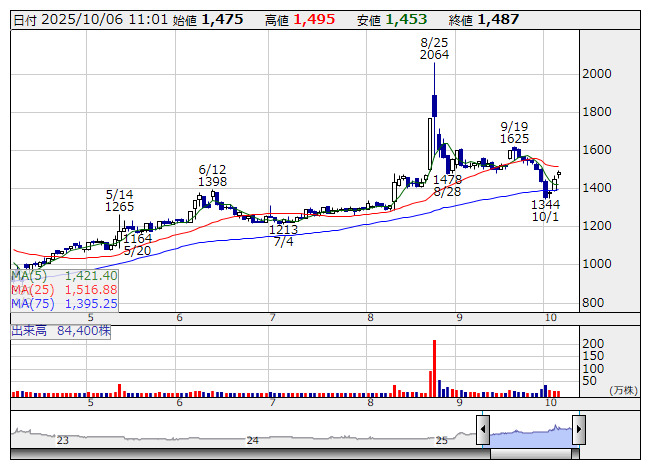Screen dimensions: 653x470
Task: Click year marker 24 in navigator
Action: coord(253,440)
